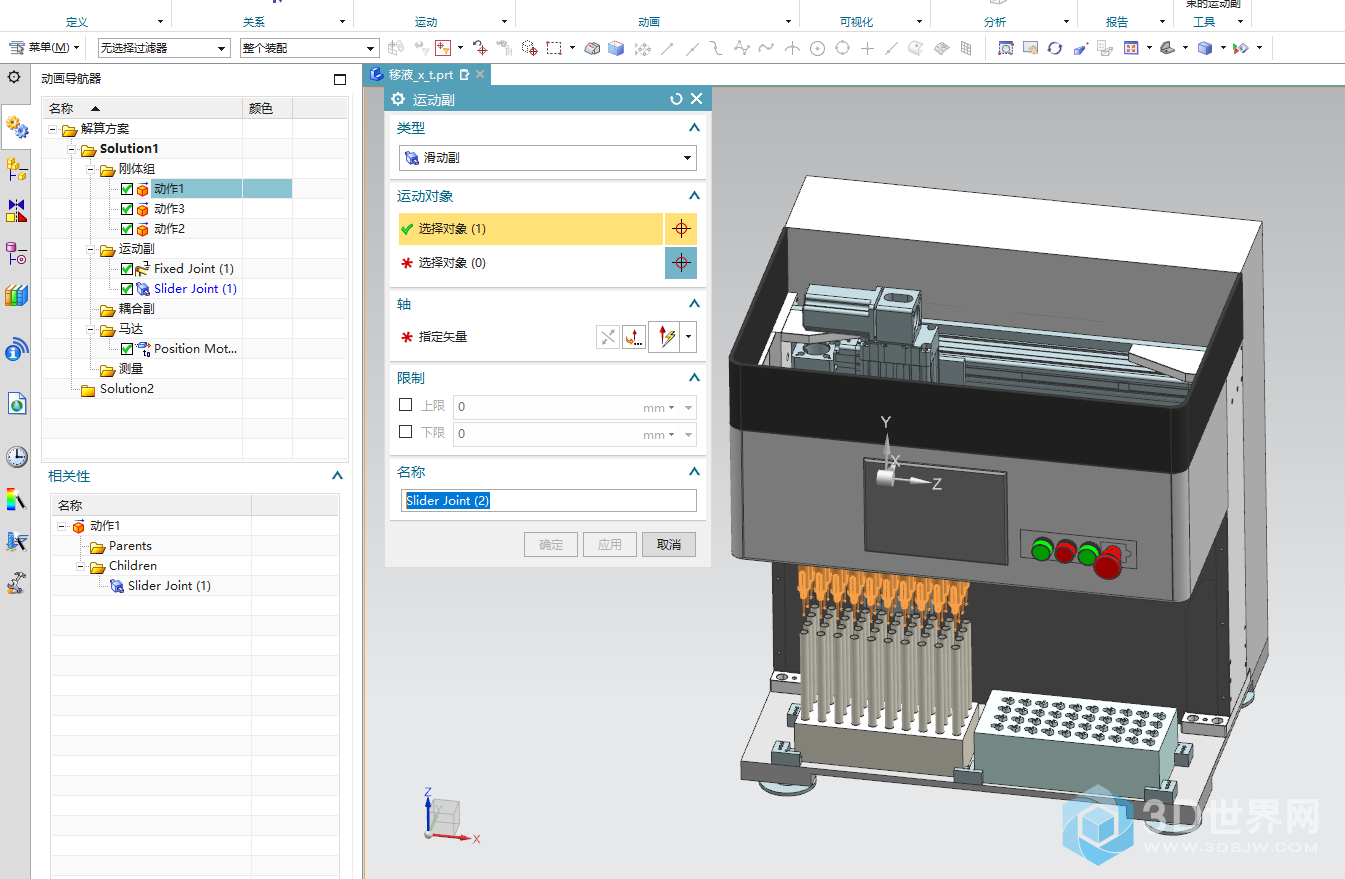Screen dimensions: 1345x879
Task: Enable the 上限 upper limit checkbox
Action: [405, 405]
